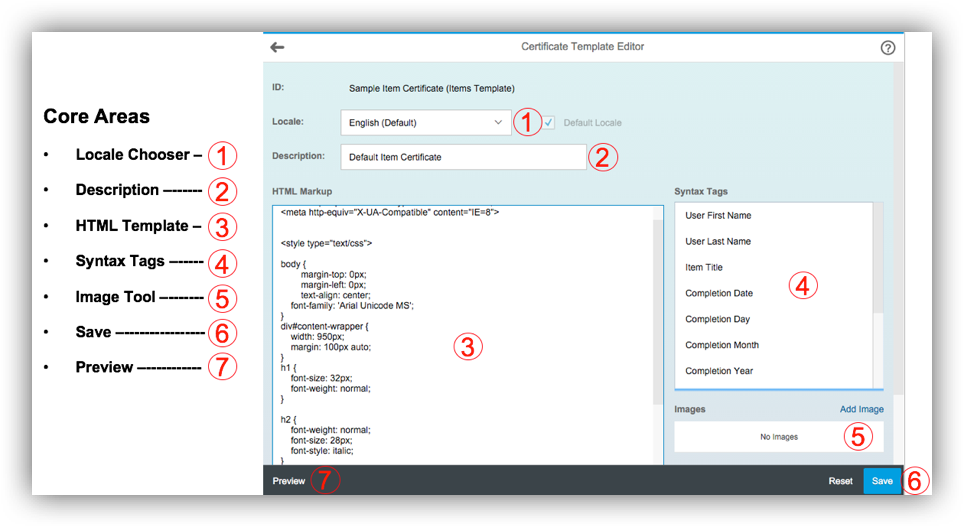Click the blue Save button
The width and height of the screenshot is (964, 527).
[882, 481]
